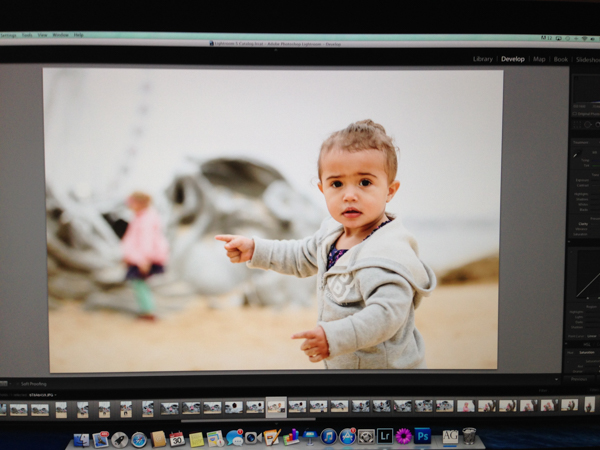Switch to the Book module
600x450 pixels.
[x=561, y=59]
